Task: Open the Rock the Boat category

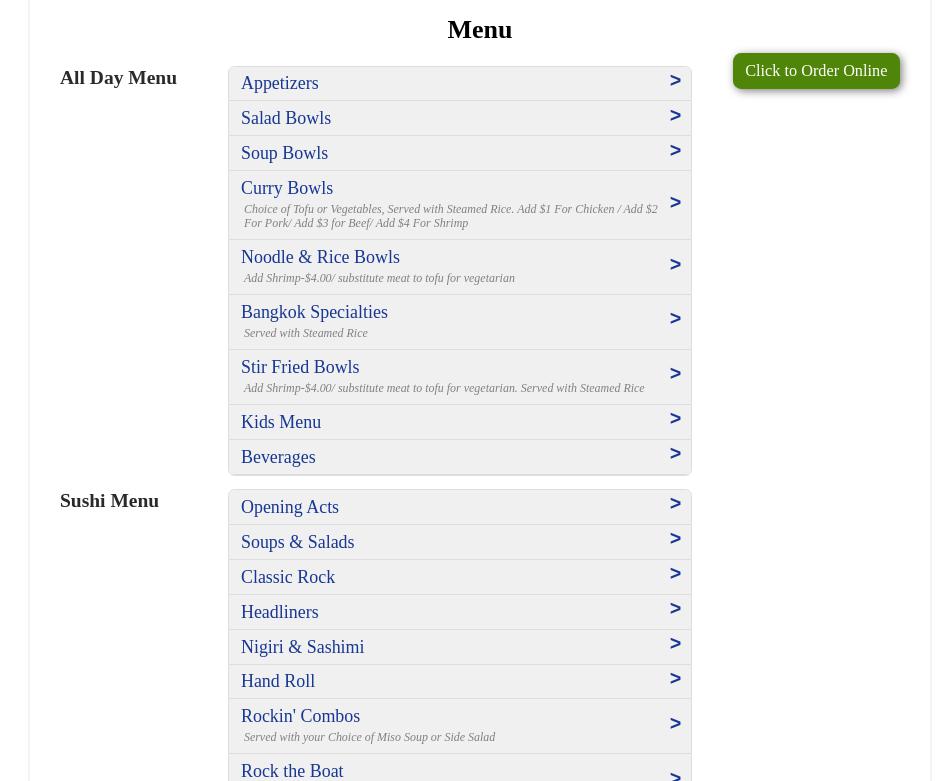Action: tap(292, 771)
